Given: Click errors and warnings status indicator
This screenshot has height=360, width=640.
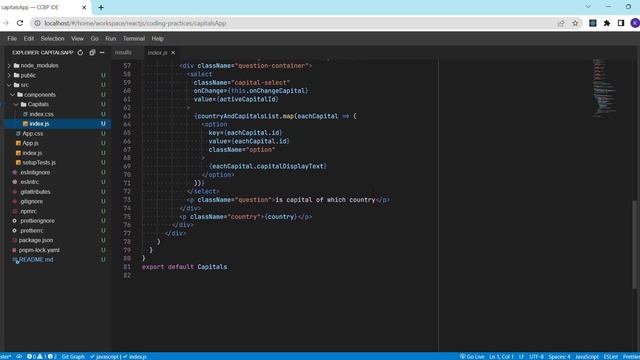Looking at the screenshot, I should click(42, 356).
